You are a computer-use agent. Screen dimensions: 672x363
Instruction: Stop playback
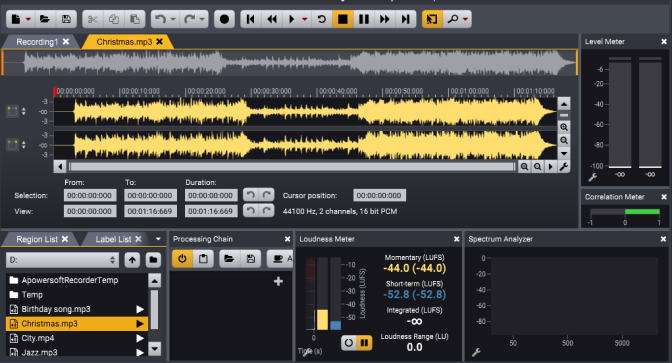343,19
